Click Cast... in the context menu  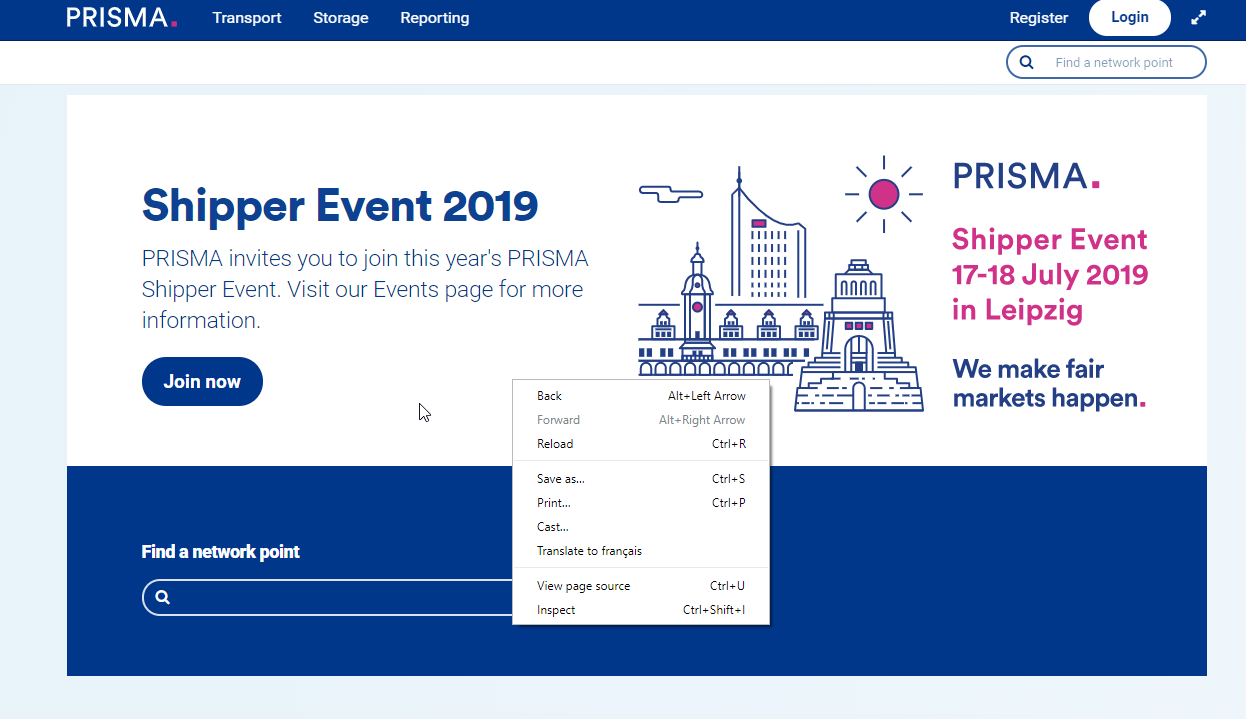553,527
